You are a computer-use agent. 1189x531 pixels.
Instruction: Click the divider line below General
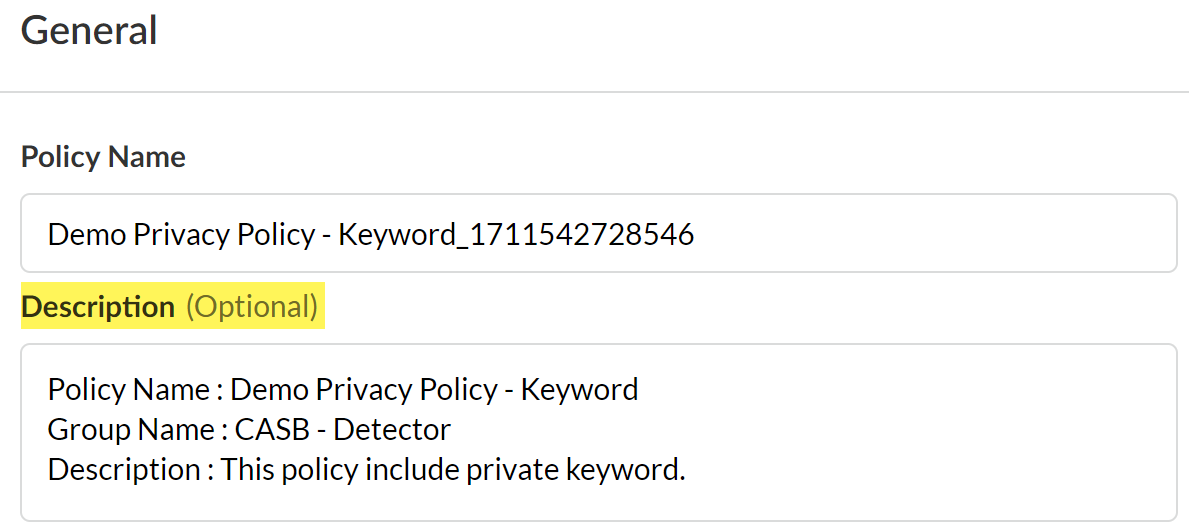click(594, 92)
